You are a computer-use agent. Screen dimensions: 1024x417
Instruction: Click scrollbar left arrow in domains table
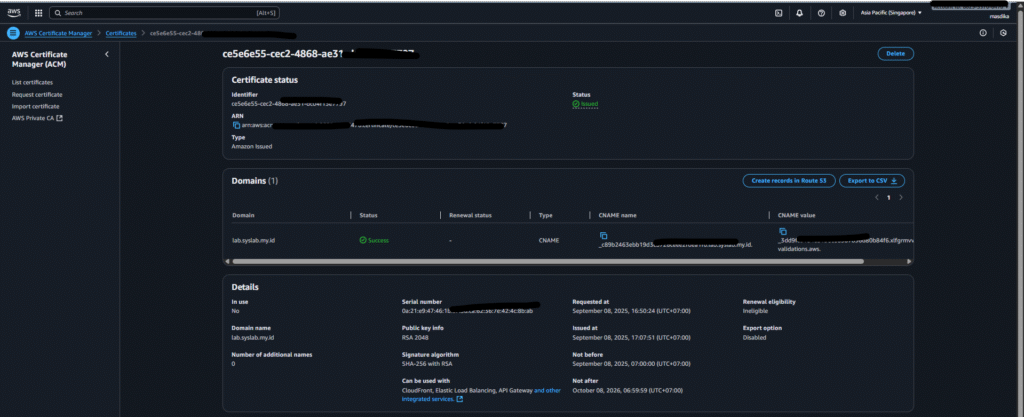[227, 261]
